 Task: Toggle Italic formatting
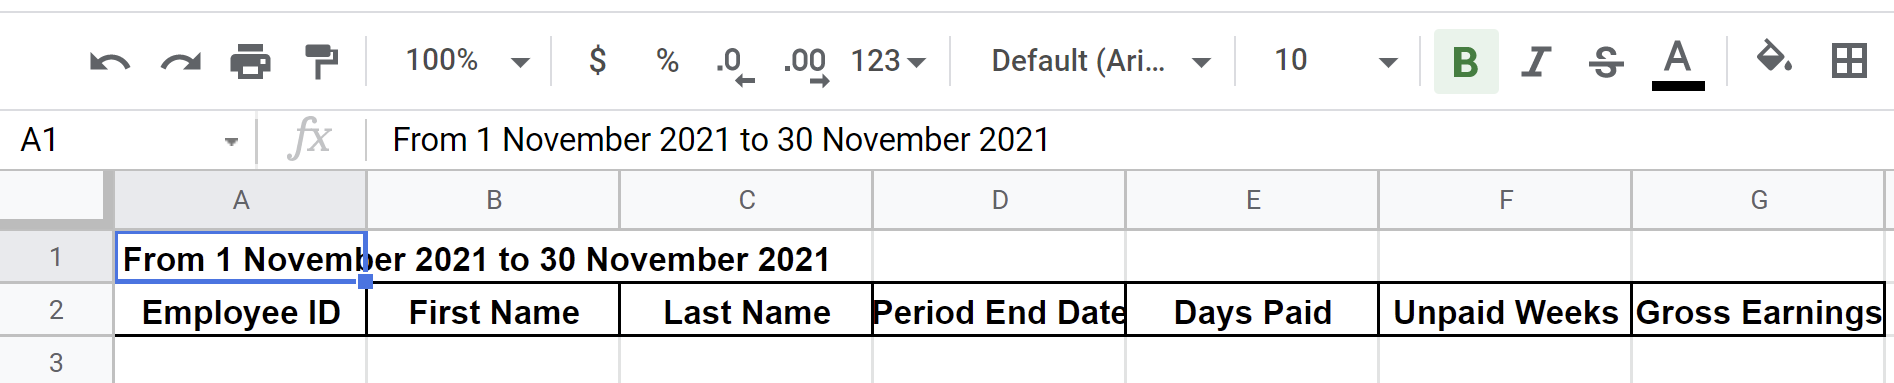1536,62
